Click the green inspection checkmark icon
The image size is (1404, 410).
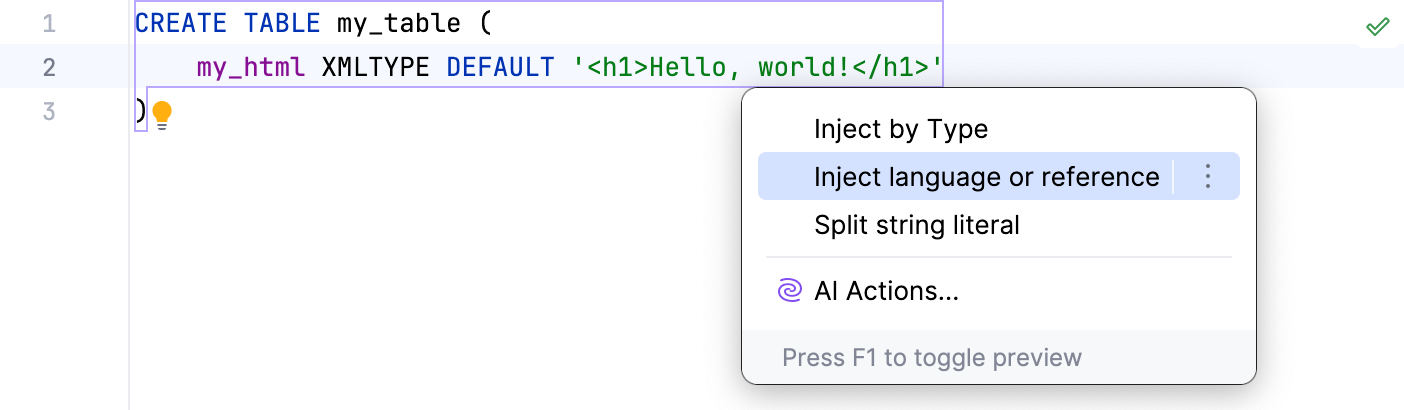[1378, 26]
